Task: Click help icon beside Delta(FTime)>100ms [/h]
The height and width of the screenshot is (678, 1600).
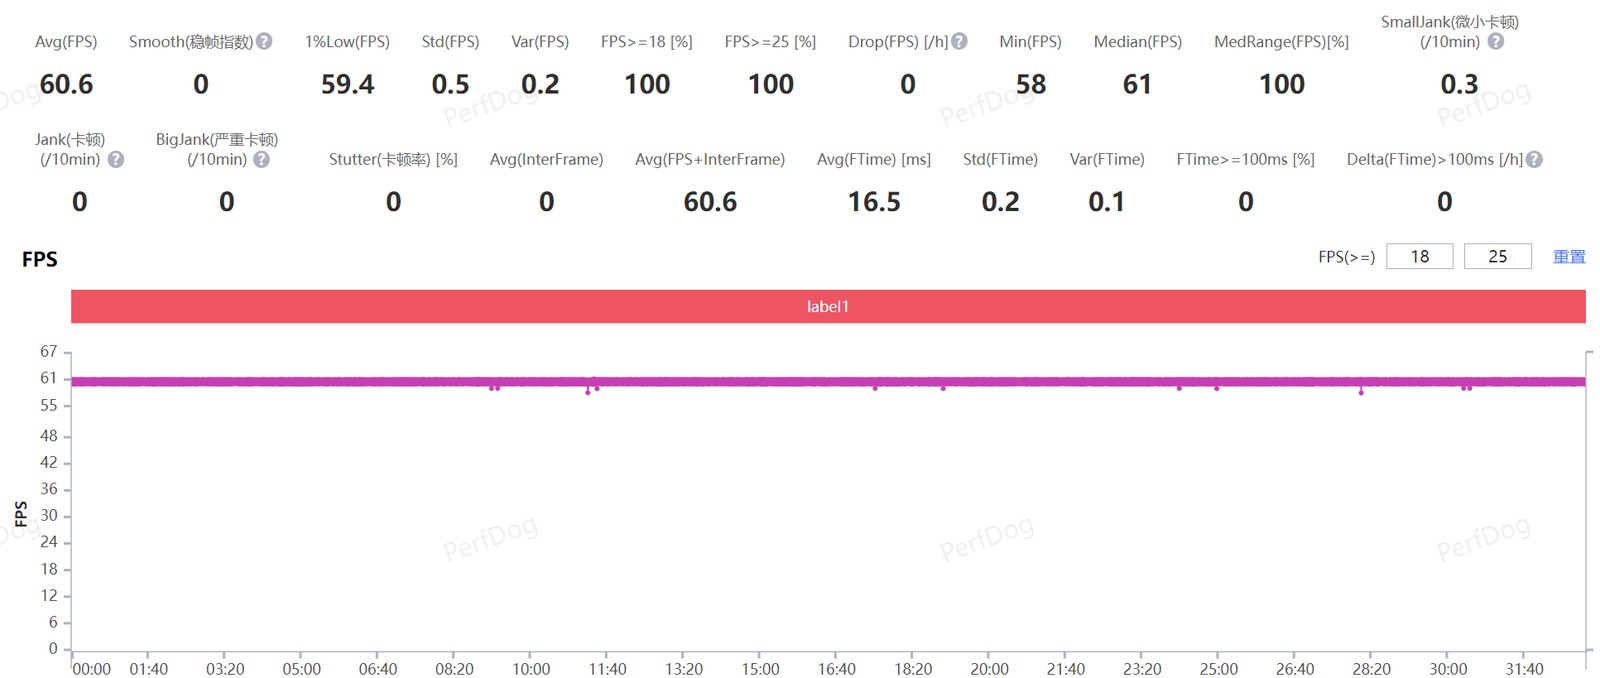Action: point(1535,159)
